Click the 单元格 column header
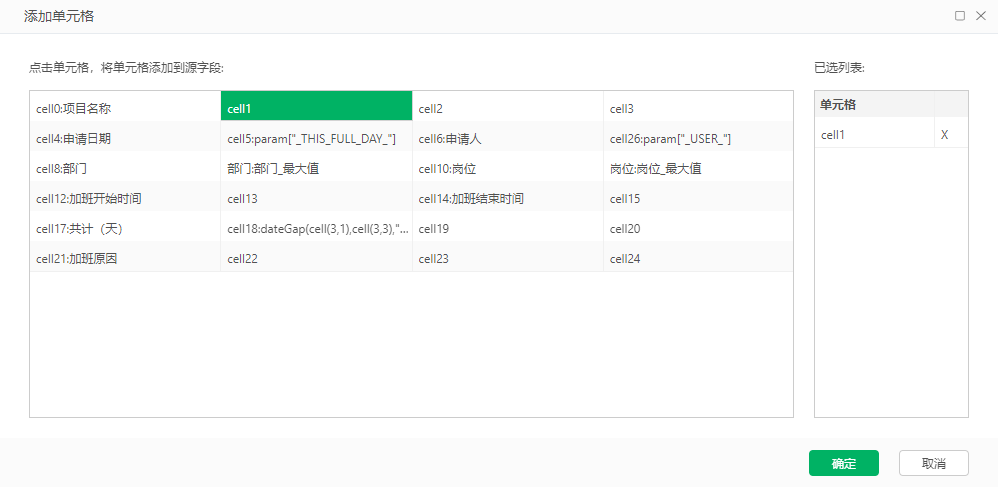The width and height of the screenshot is (998, 487). click(875, 105)
